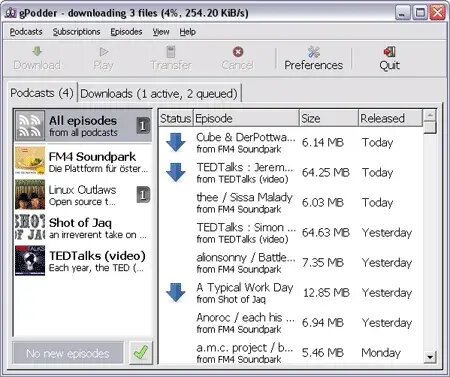The image size is (450, 377).
Task: Maximize the gPodder window
Action: [420, 13]
